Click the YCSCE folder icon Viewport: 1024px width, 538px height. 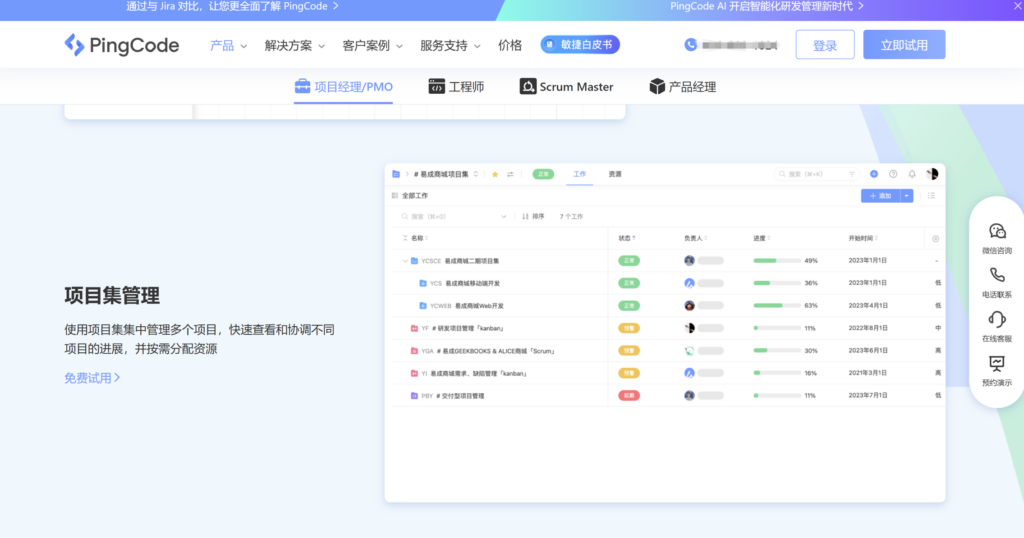coord(414,261)
